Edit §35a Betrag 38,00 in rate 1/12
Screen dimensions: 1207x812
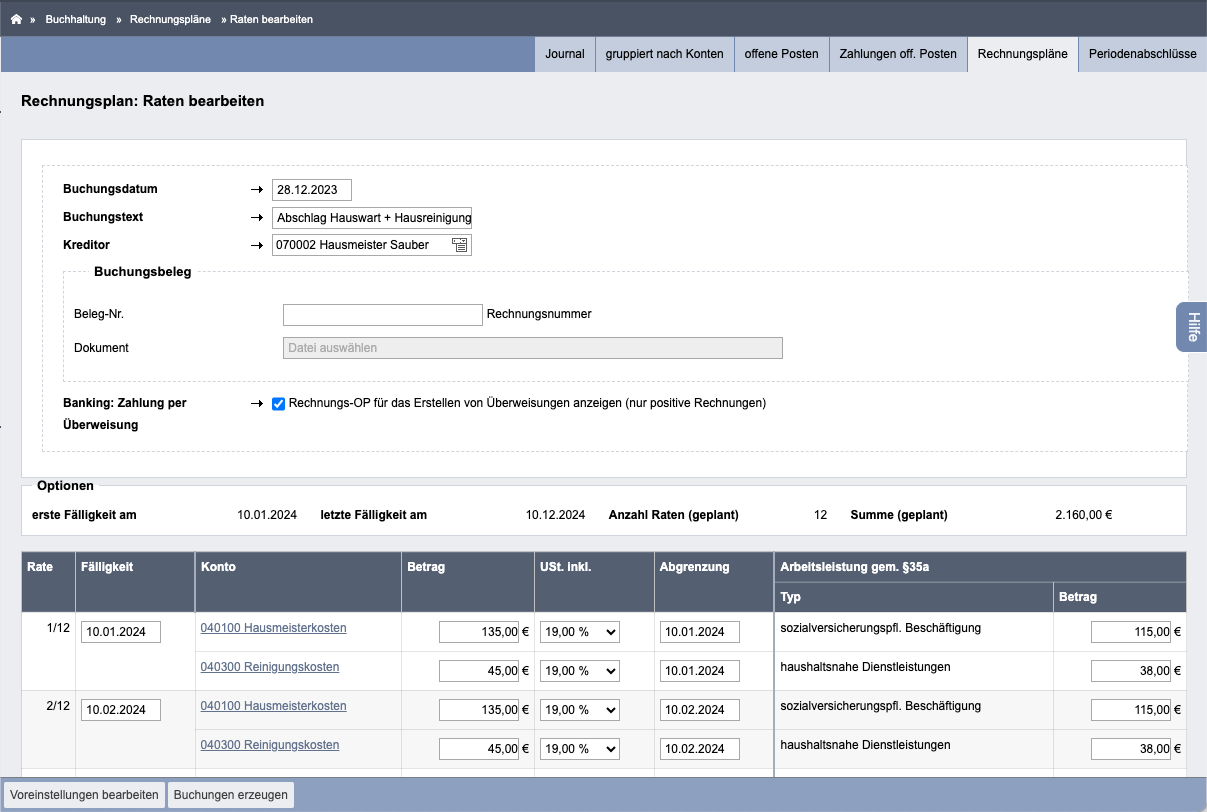coord(1131,671)
